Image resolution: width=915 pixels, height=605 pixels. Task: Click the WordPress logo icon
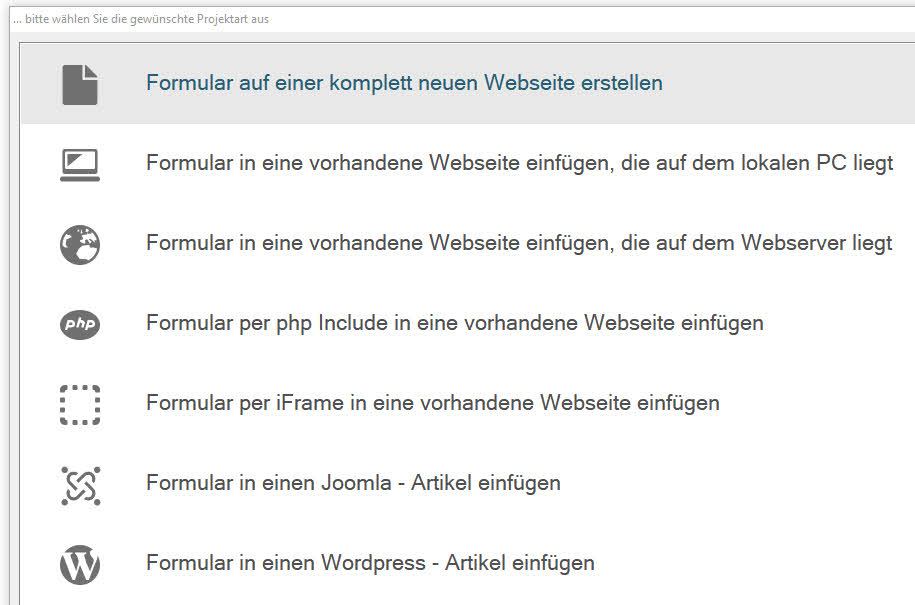(x=80, y=564)
